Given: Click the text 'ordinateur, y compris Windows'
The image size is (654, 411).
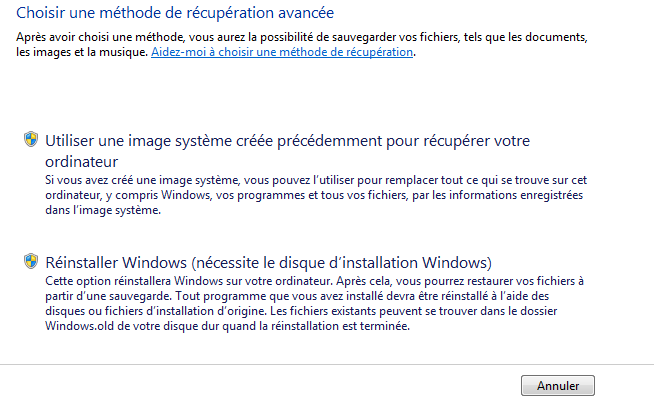Looking at the screenshot, I should click(x=128, y=195).
